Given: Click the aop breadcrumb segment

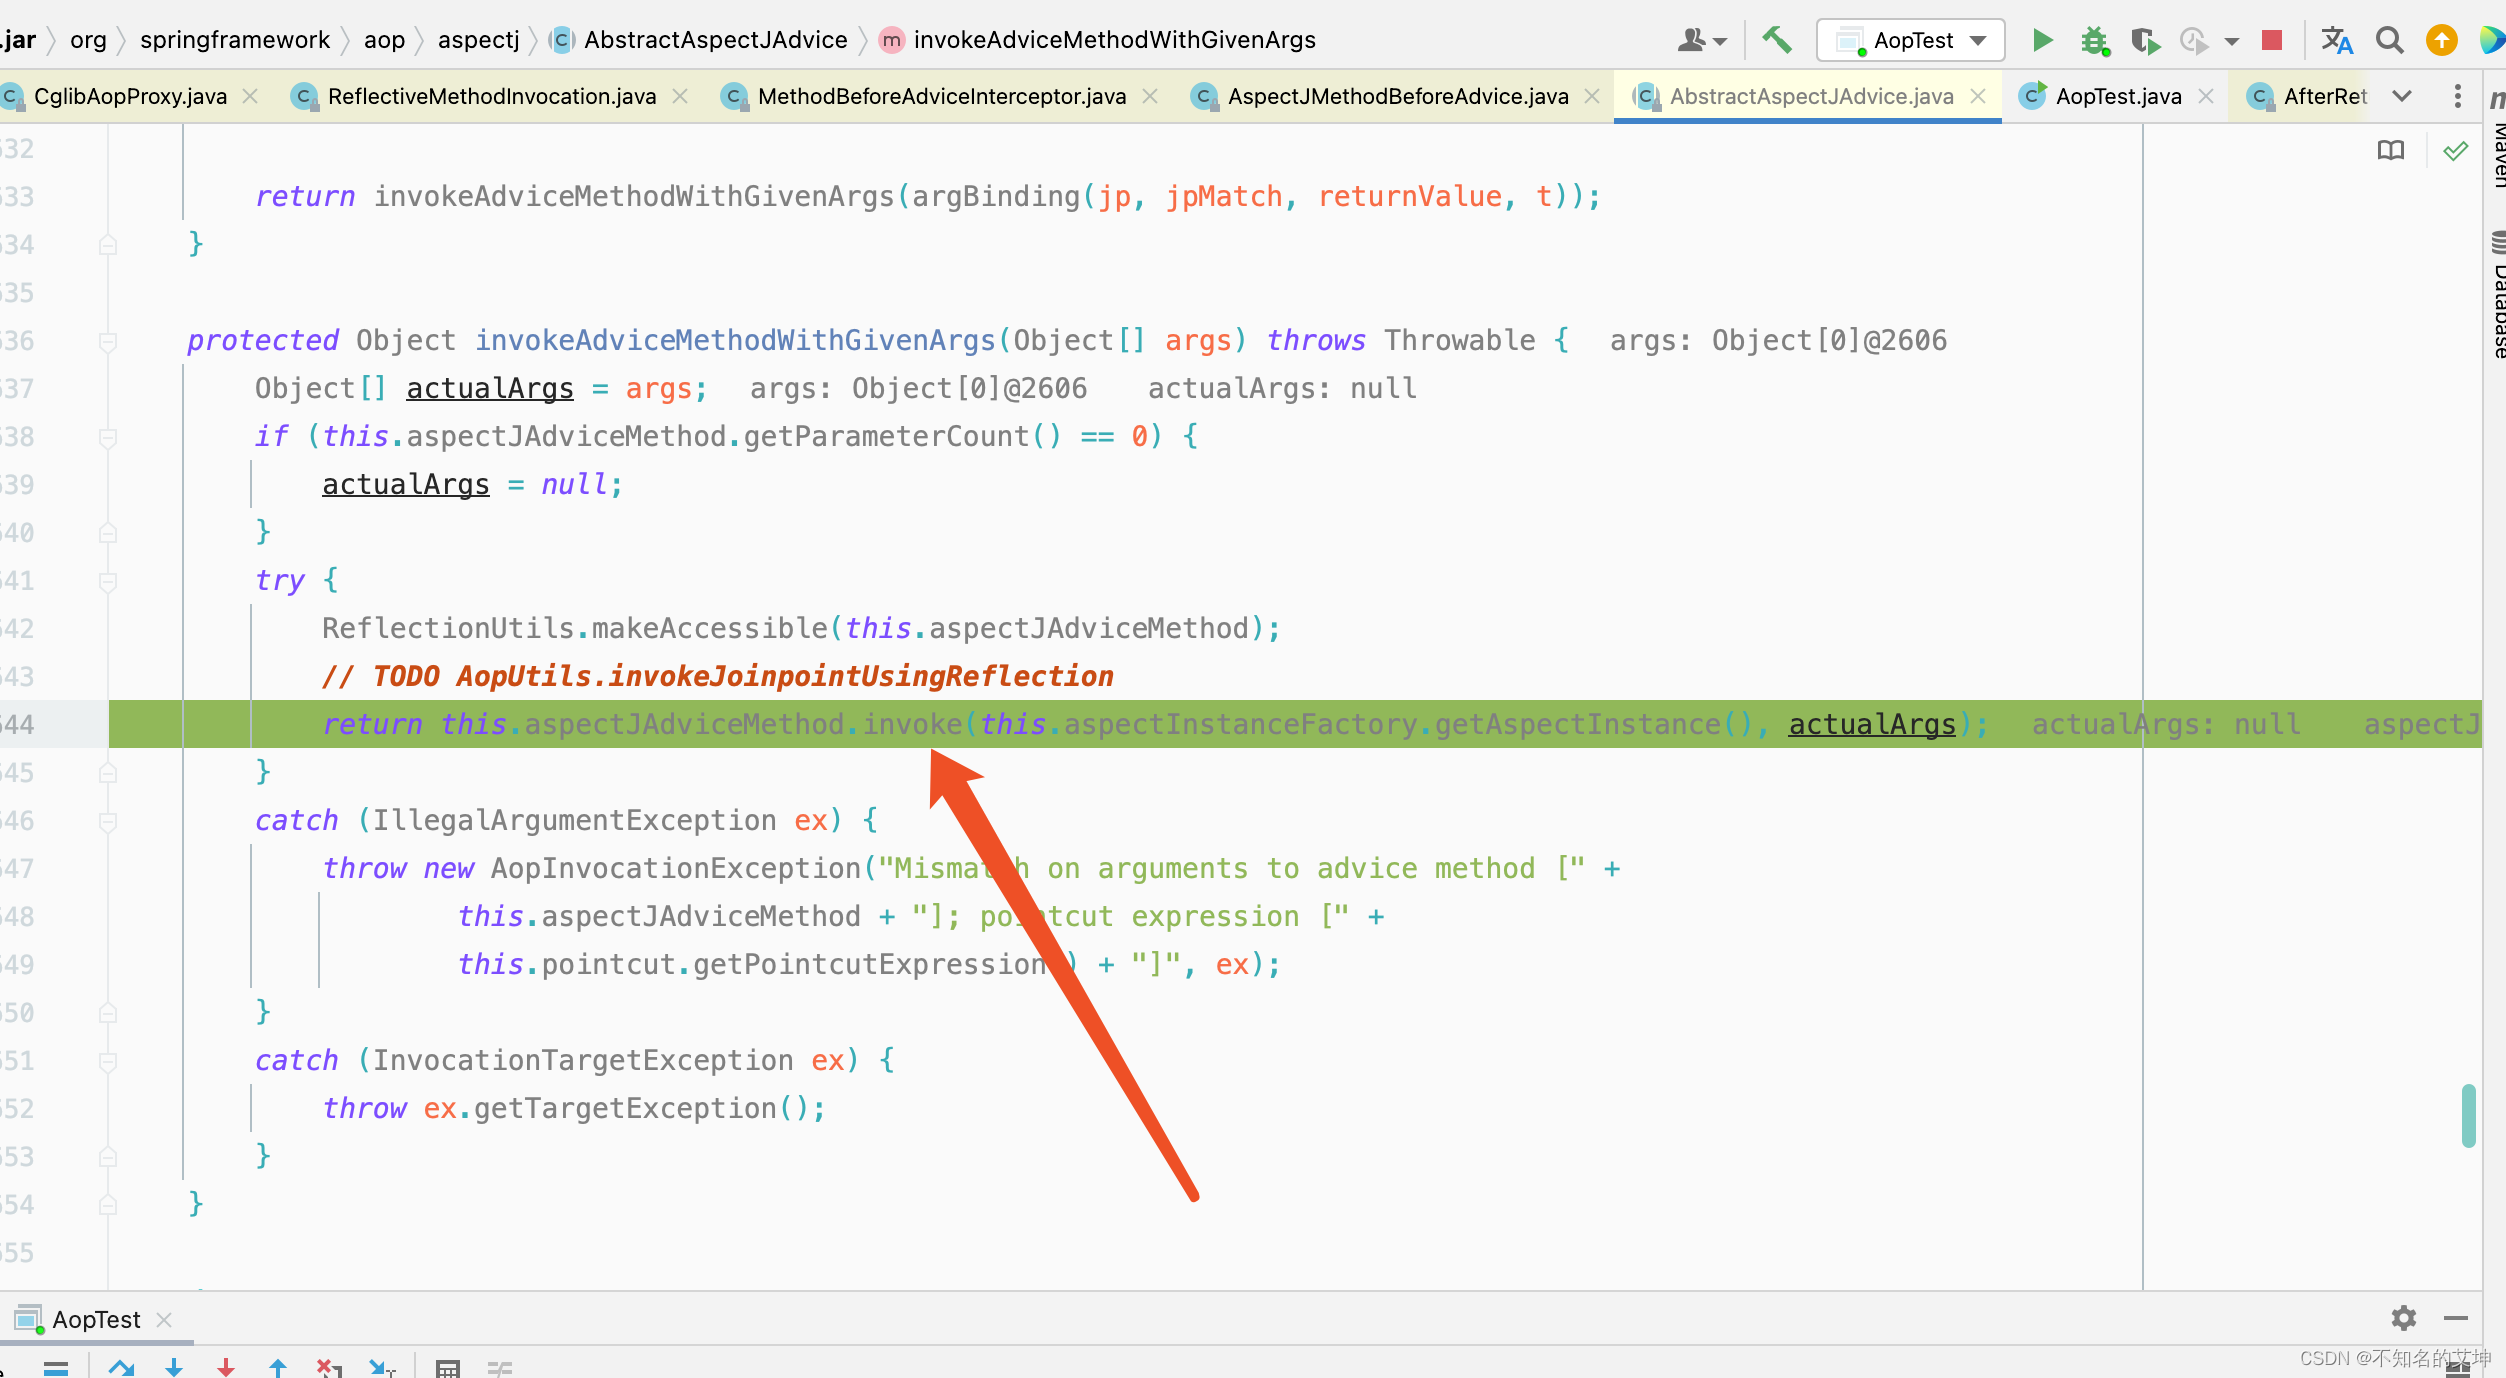Looking at the screenshot, I should [384, 40].
